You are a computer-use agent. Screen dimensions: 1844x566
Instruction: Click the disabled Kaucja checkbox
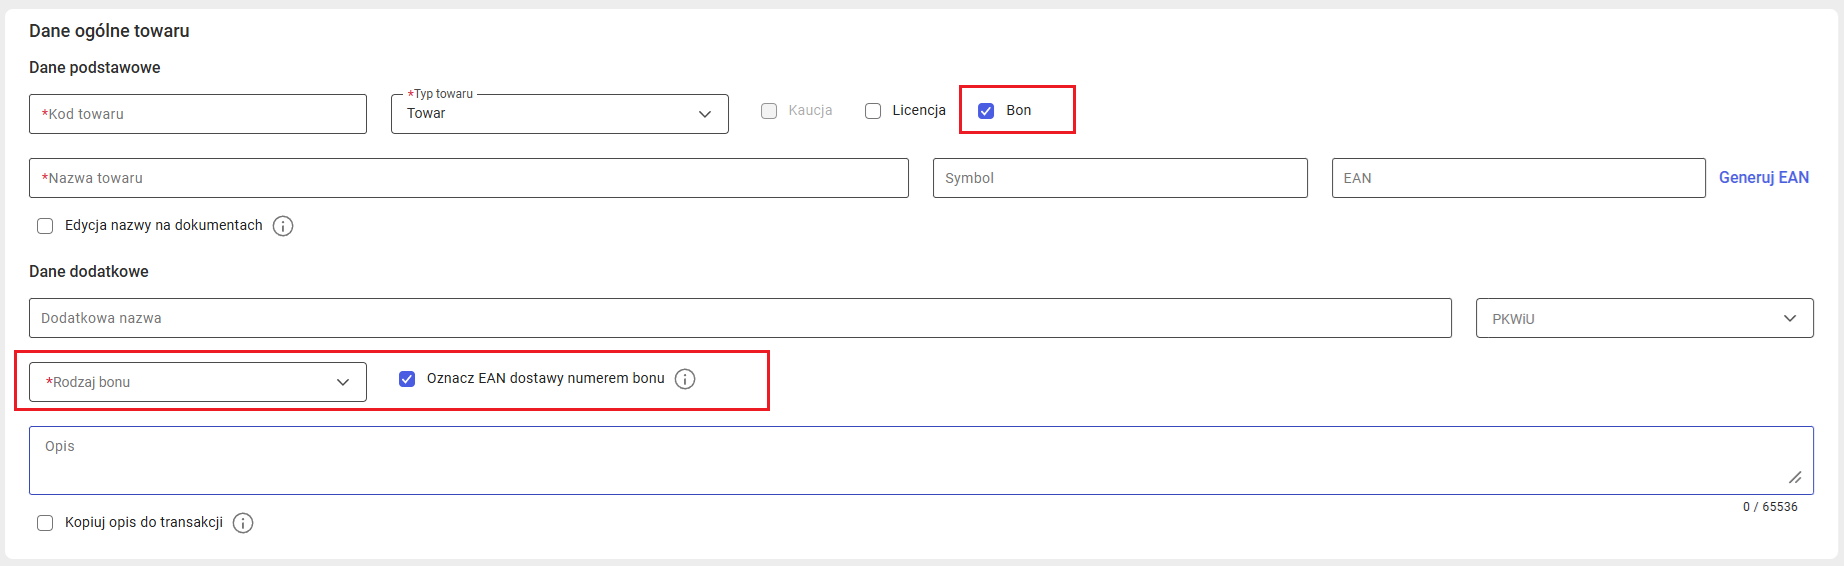769,111
